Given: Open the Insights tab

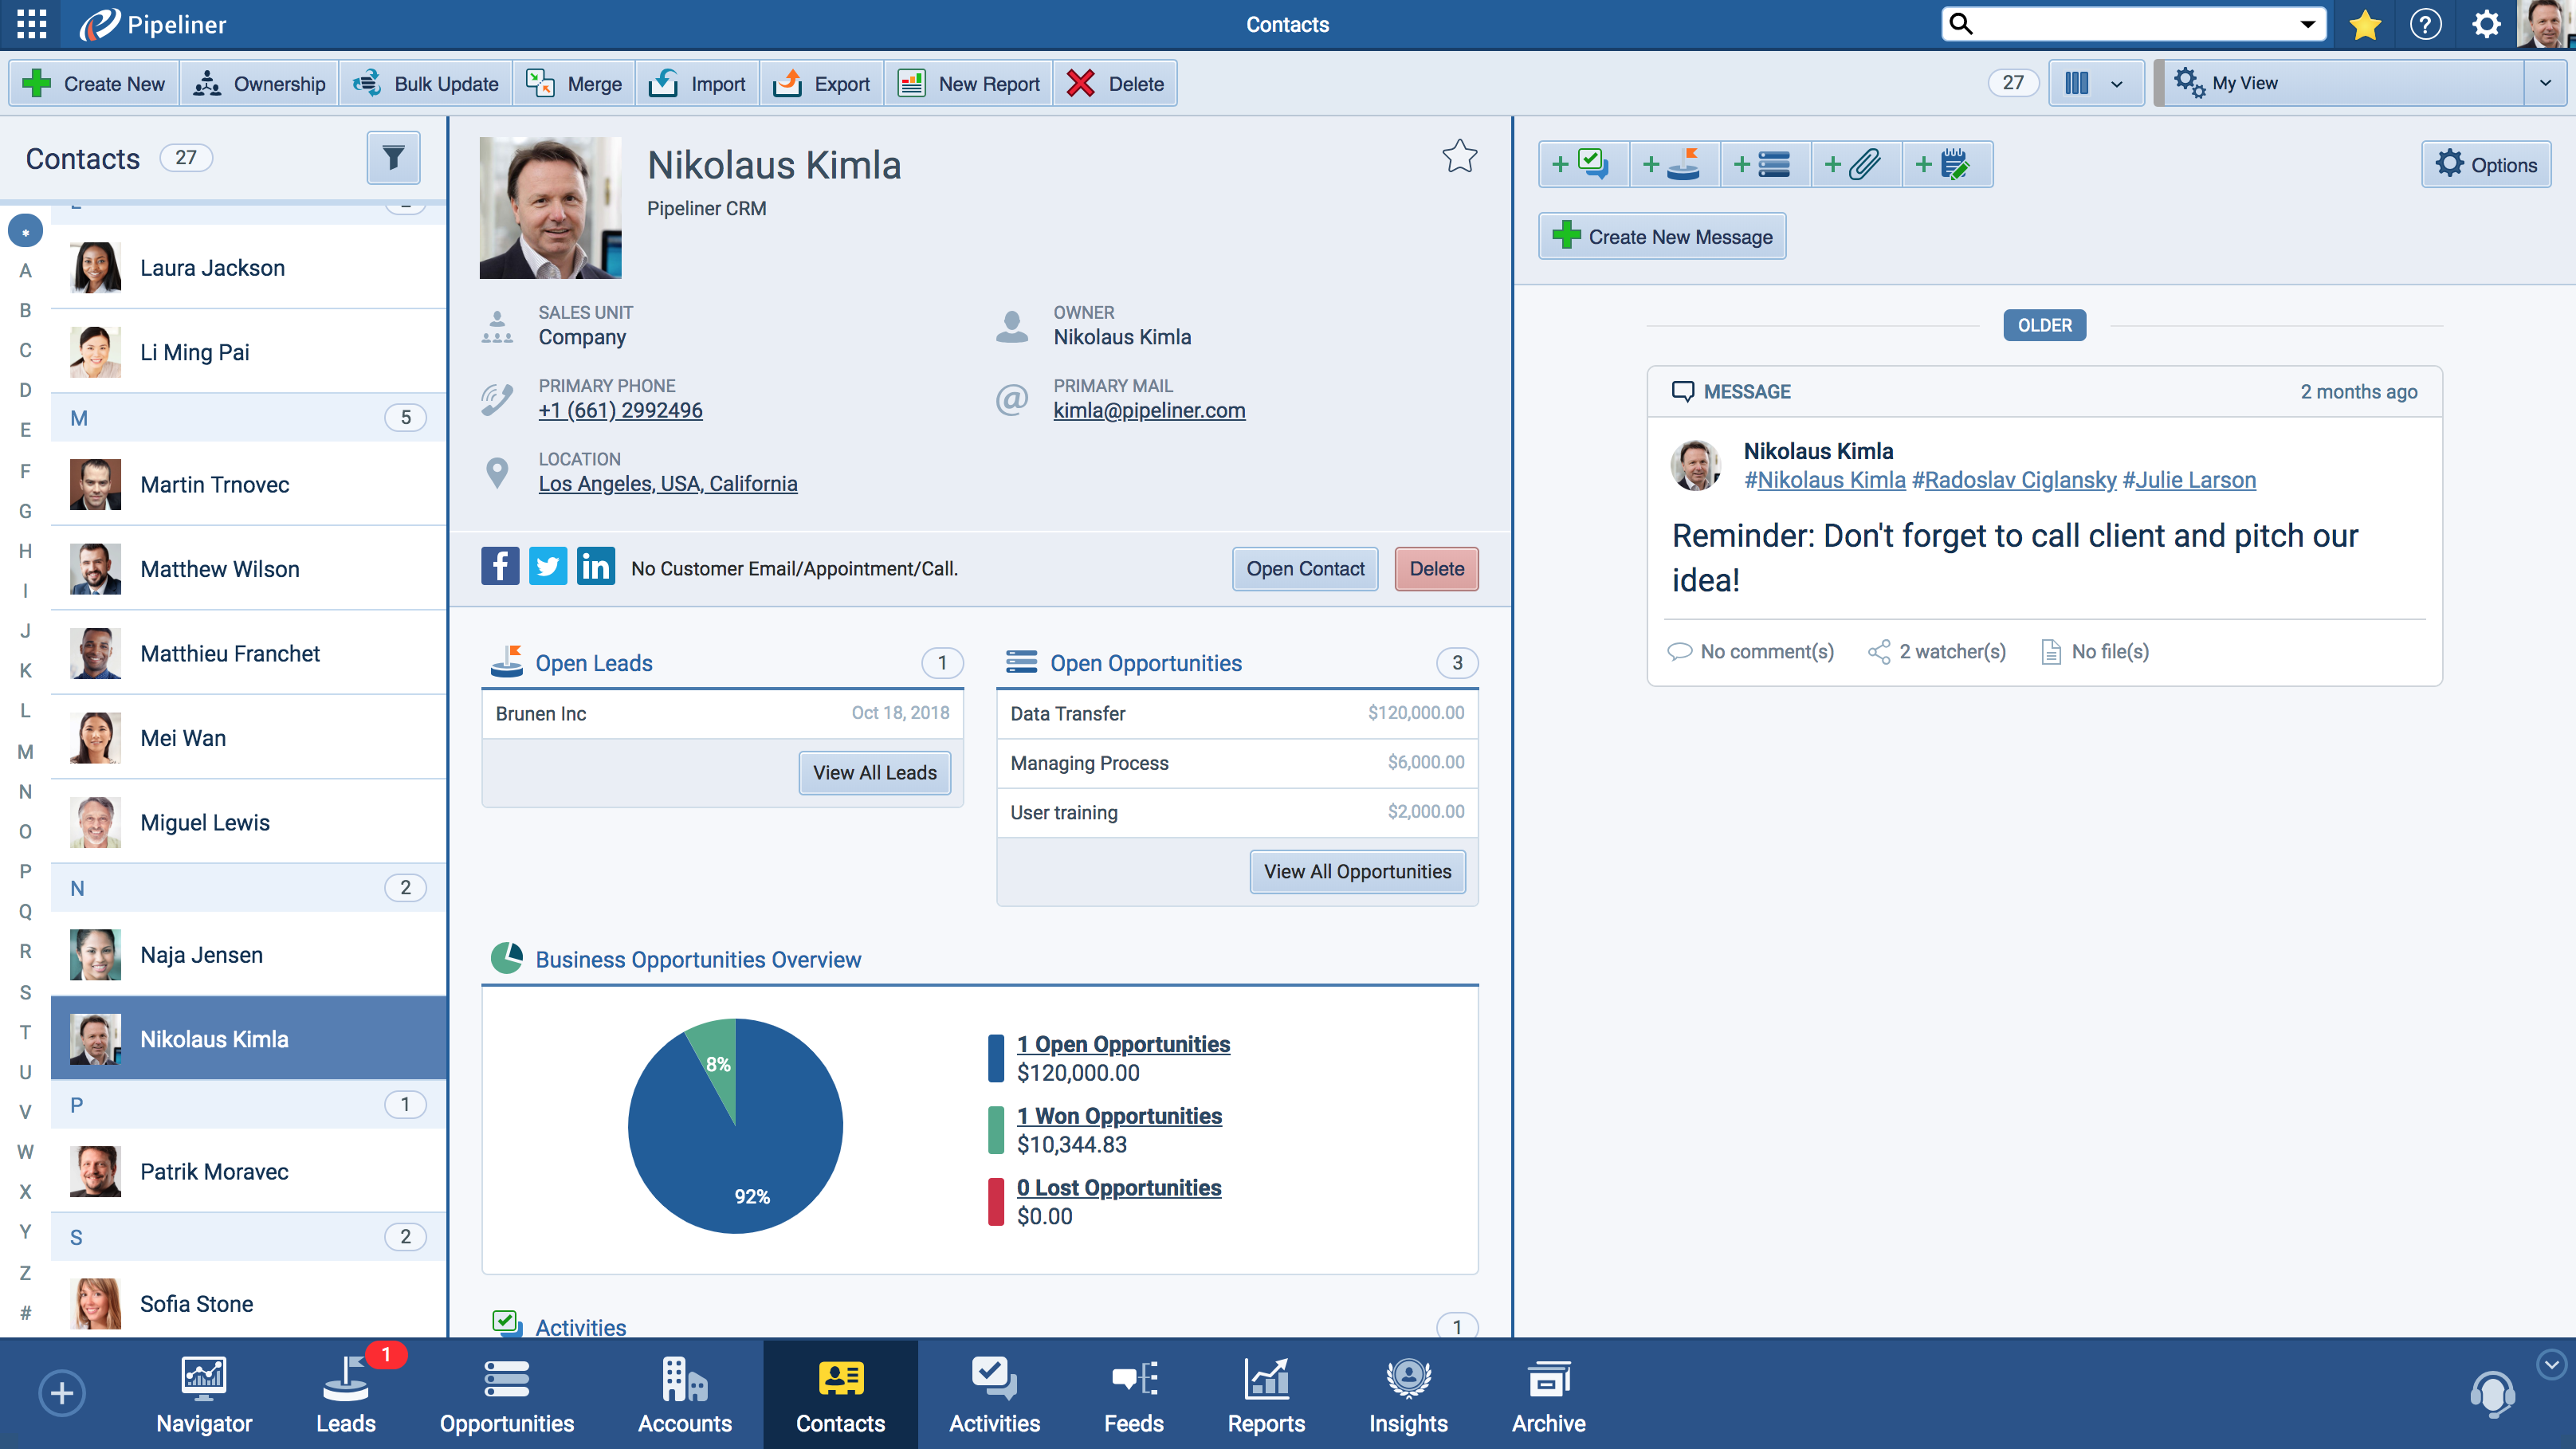Looking at the screenshot, I should point(1407,1395).
